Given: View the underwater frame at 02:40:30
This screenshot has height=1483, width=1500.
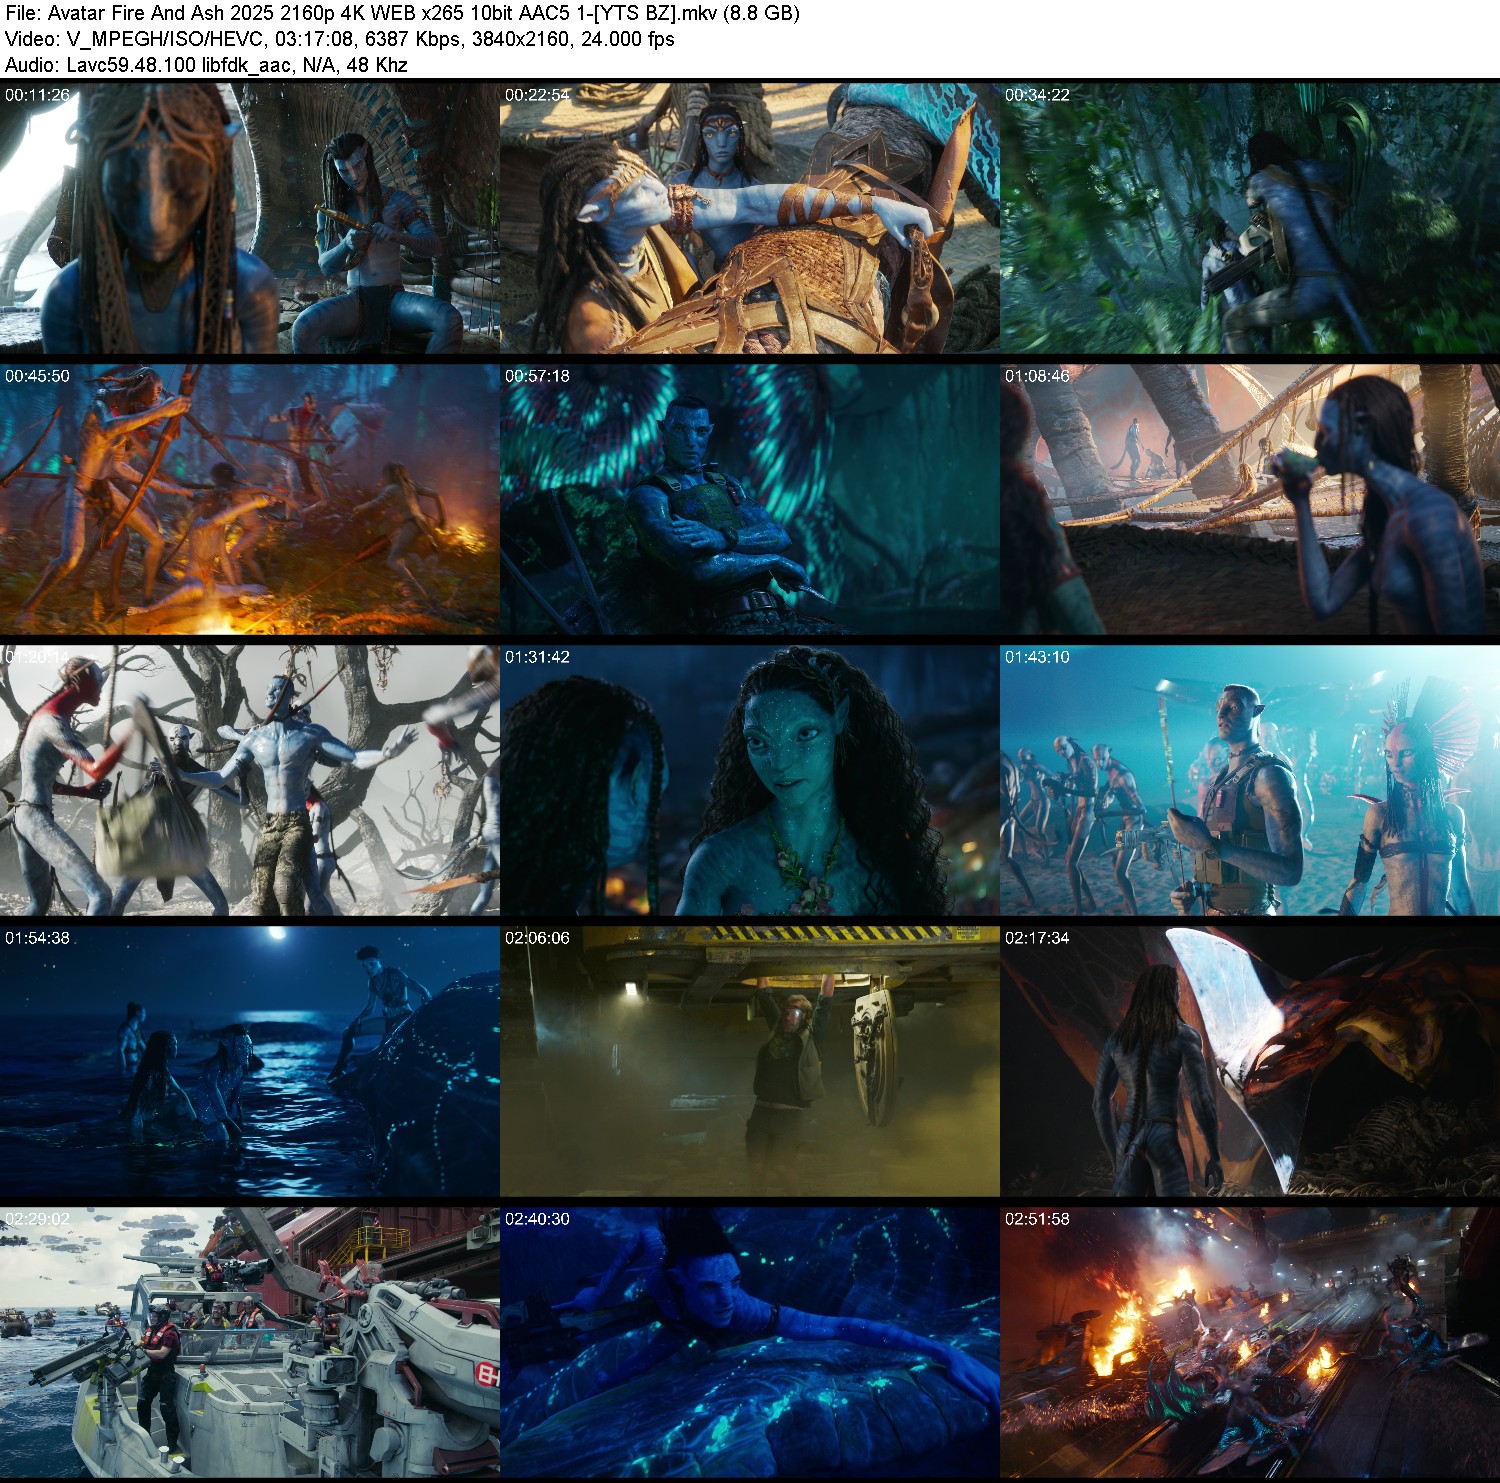Looking at the screenshot, I should click(x=750, y=1342).
